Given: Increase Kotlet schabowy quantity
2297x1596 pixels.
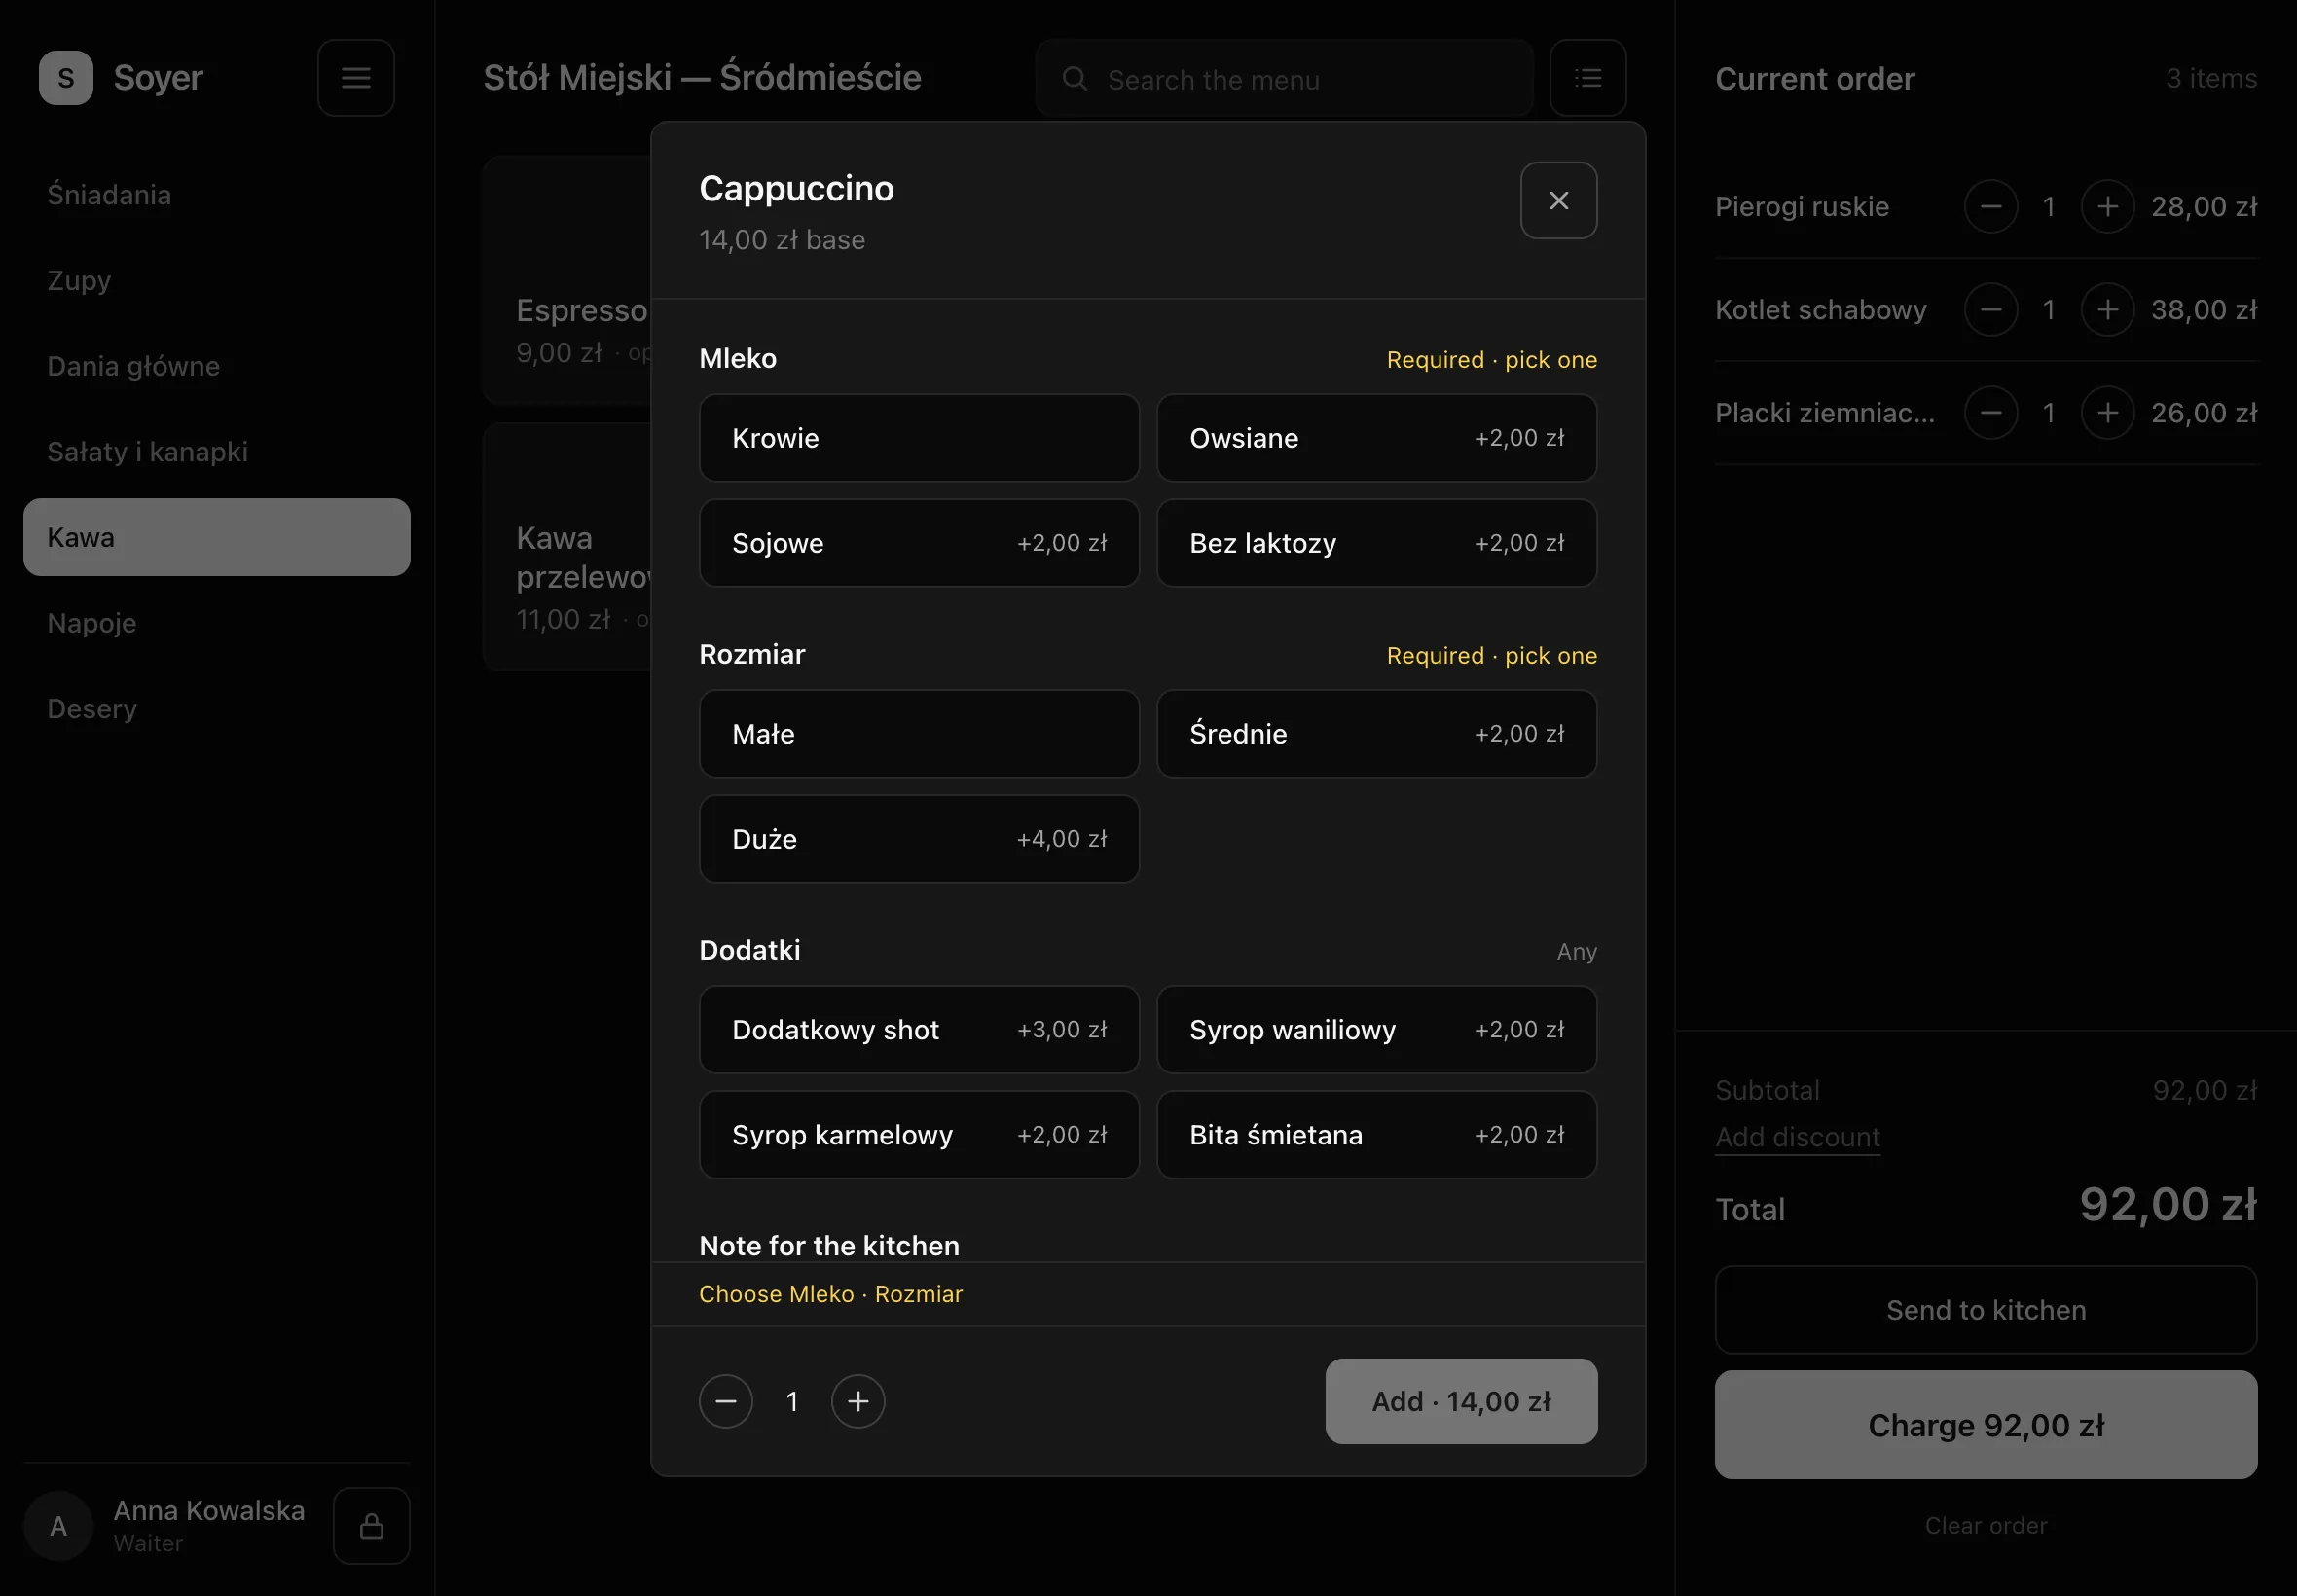Looking at the screenshot, I should (x=2107, y=309).
